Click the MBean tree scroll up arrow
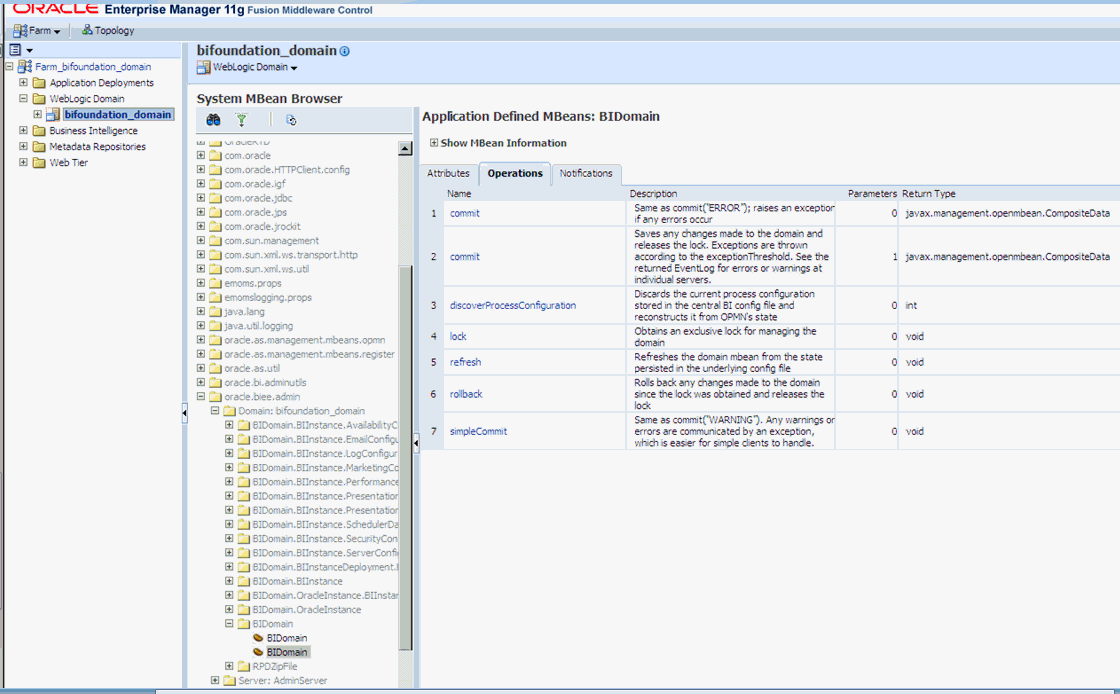The width and height of the screenshot is (1120, 694). click(x=405, y=149)
